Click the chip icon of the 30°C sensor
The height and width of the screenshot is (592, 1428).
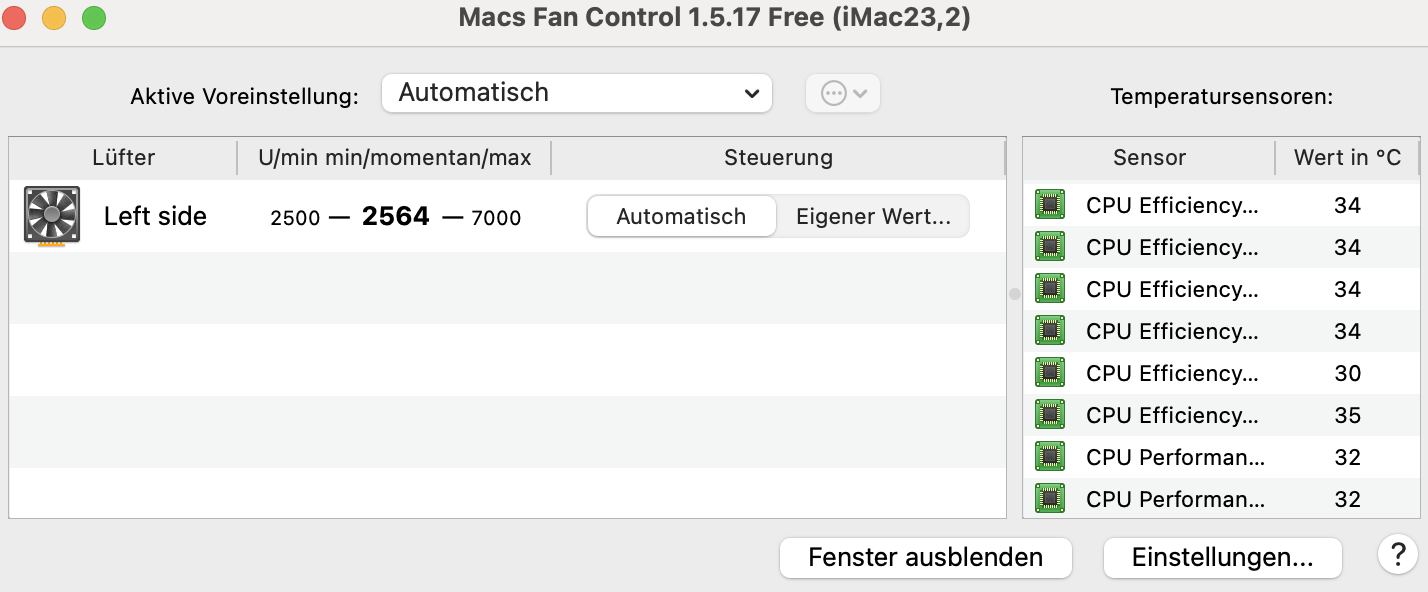(1050, 373)
